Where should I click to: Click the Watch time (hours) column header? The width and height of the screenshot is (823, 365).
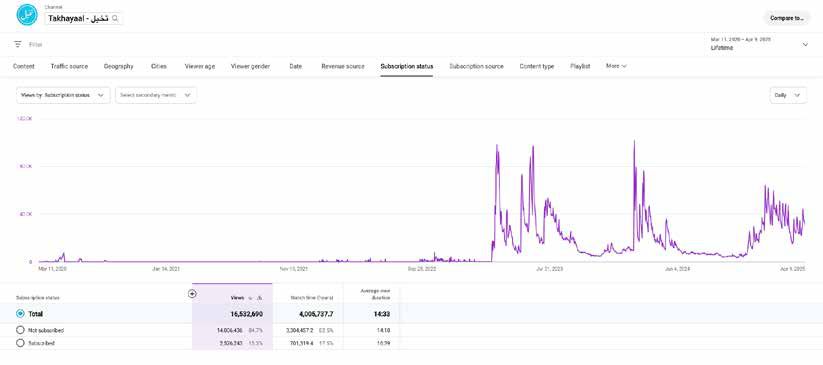[312, 298]
